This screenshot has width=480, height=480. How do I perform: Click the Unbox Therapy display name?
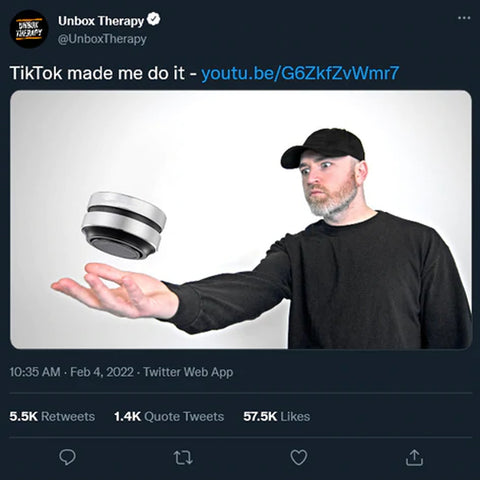click(101, 21)
